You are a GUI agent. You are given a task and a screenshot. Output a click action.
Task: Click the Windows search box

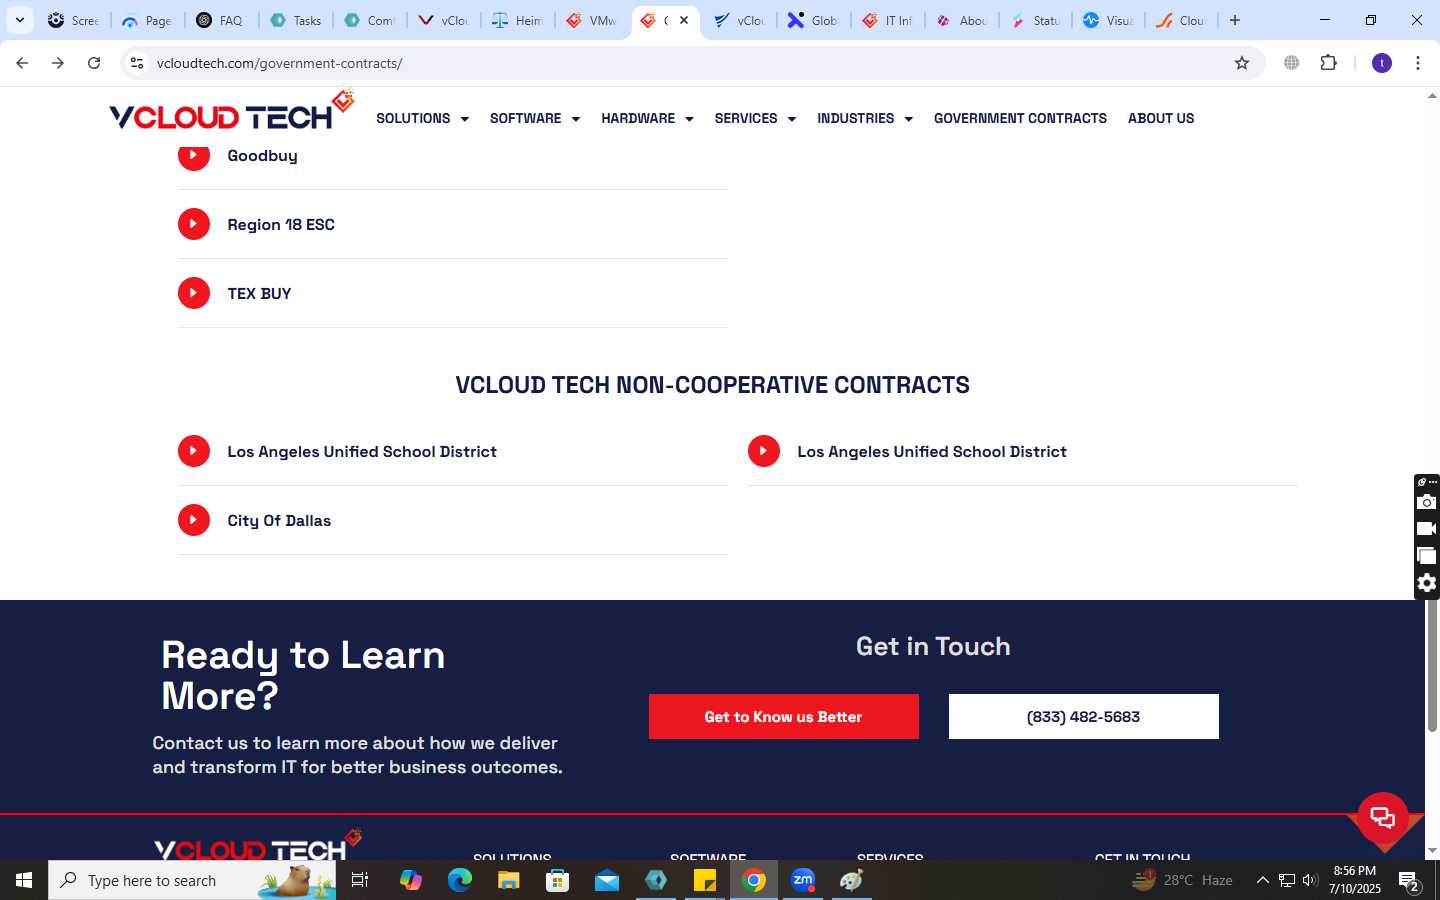tap(192, 880)
